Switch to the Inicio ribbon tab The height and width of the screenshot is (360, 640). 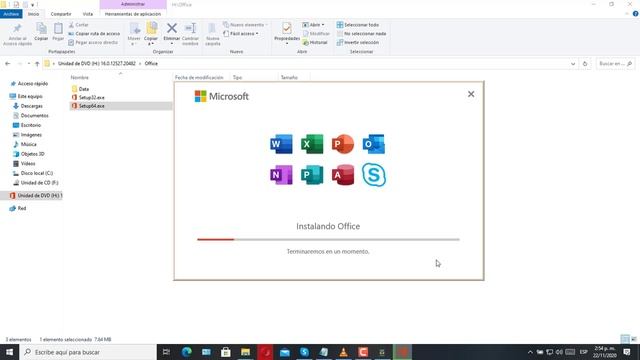[33, 14]
